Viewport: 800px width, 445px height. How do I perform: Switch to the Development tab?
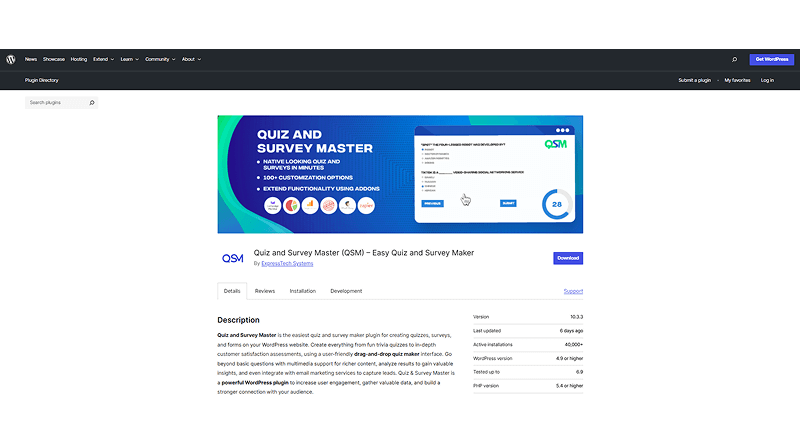point(346,291)
